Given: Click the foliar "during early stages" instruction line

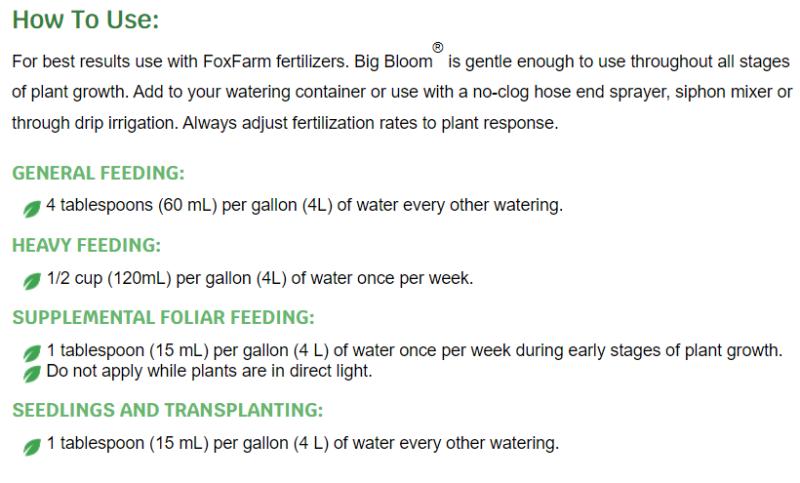Looking at the screenshot, I should coord(414,351).
